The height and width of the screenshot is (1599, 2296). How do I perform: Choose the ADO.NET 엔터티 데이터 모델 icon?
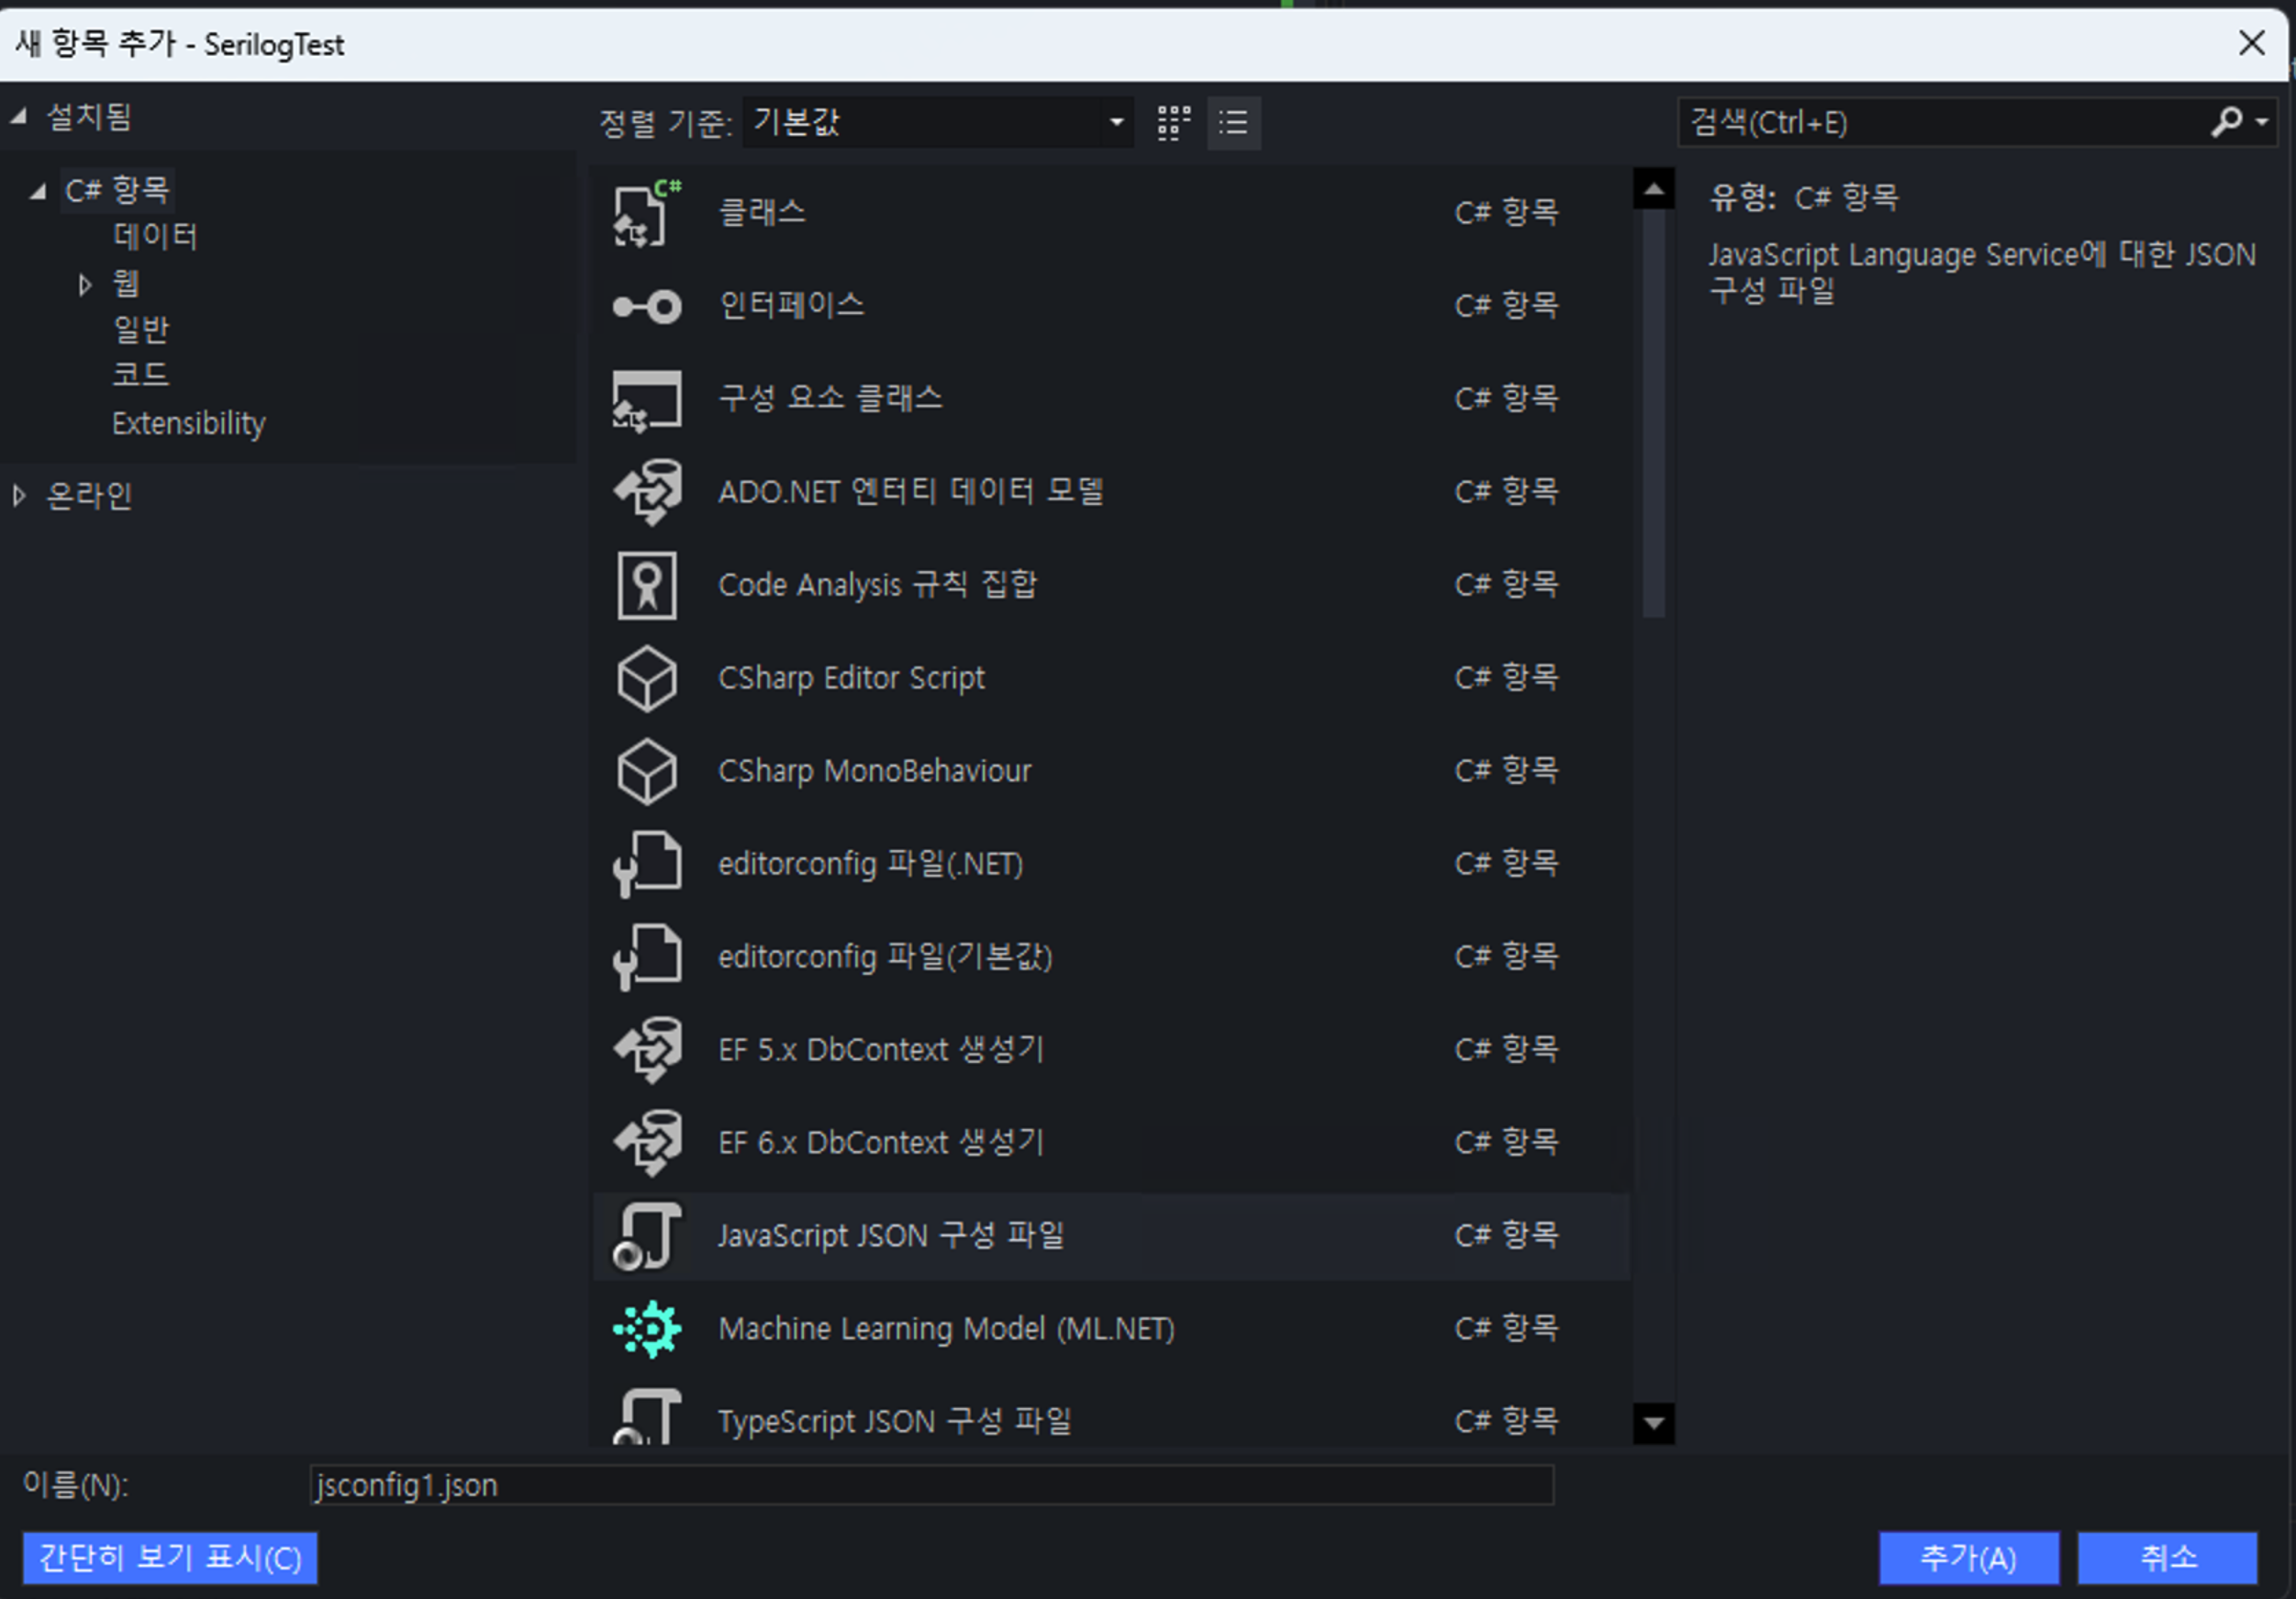coord(646,492)
